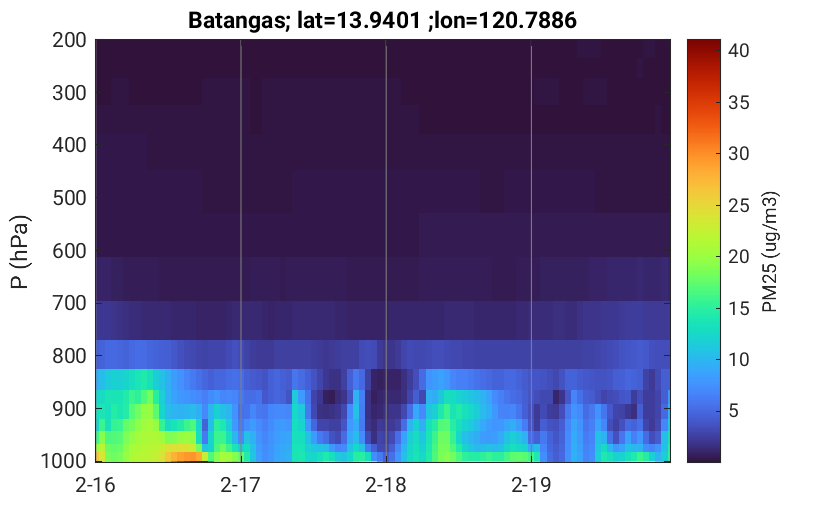Click the y-axis tick label '200'
This screenshot has height=521, width=833.
click(69, 40)
